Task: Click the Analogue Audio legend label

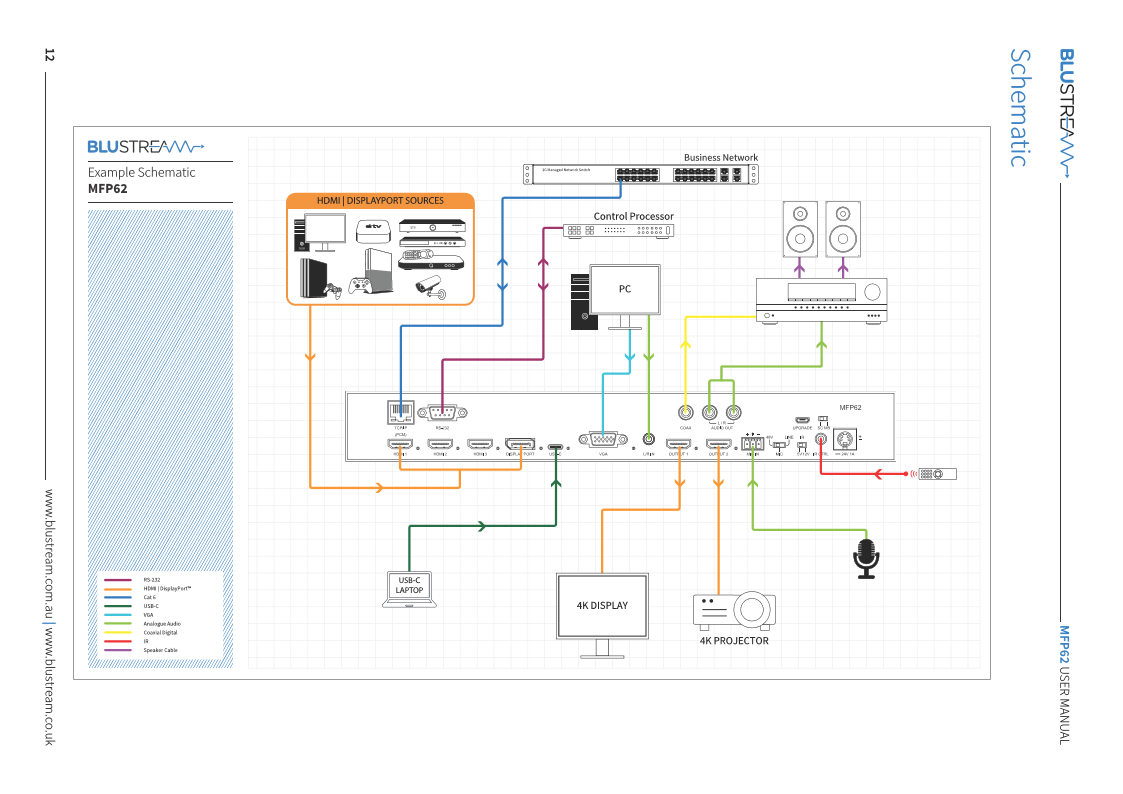Action: click(162, 624)
